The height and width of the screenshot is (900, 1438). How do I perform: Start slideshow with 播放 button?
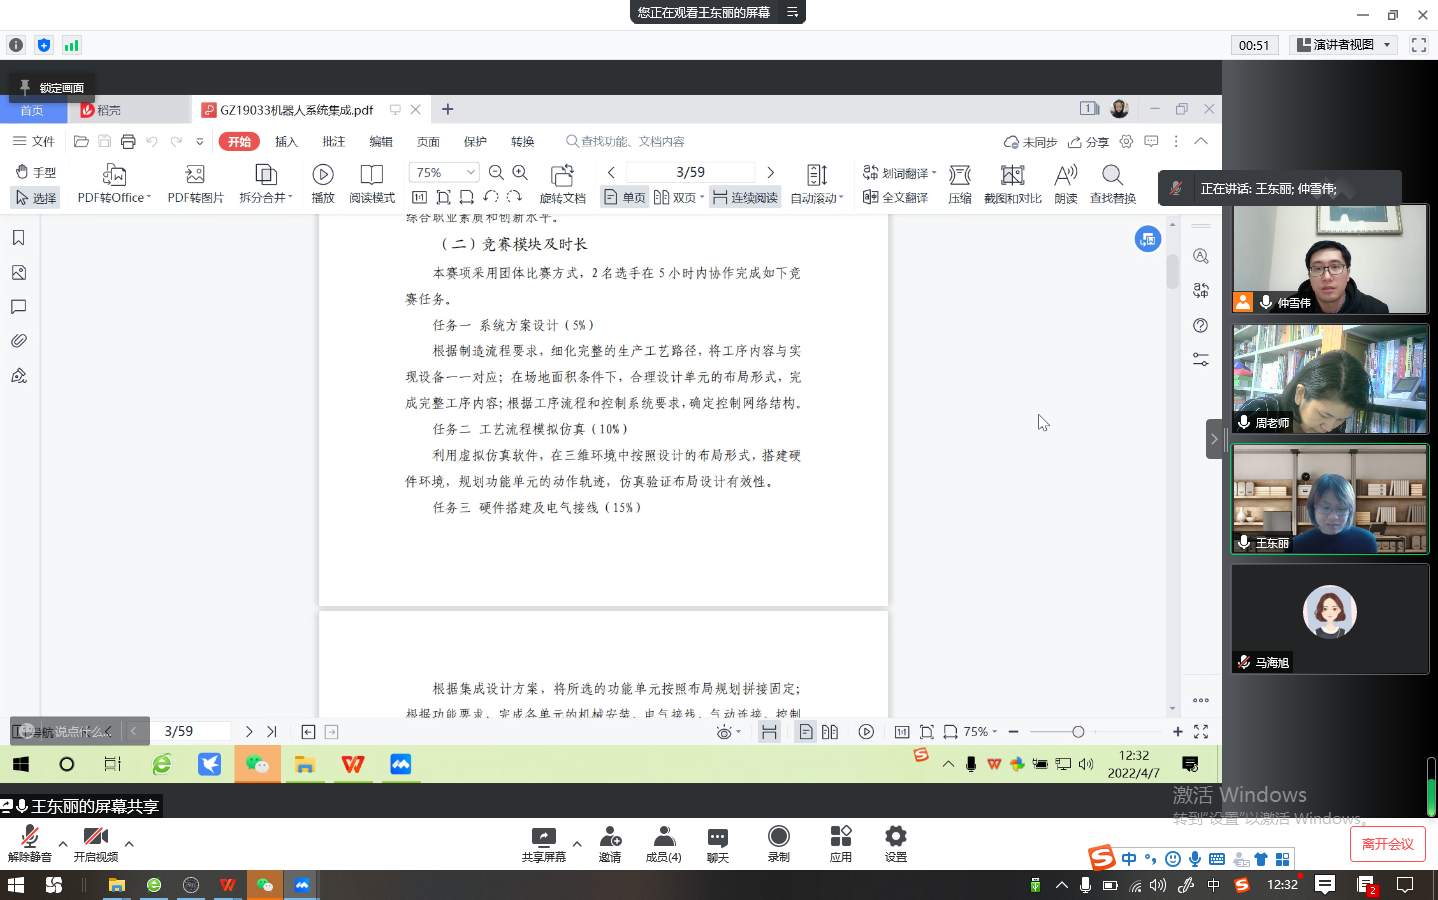point(322,184)
